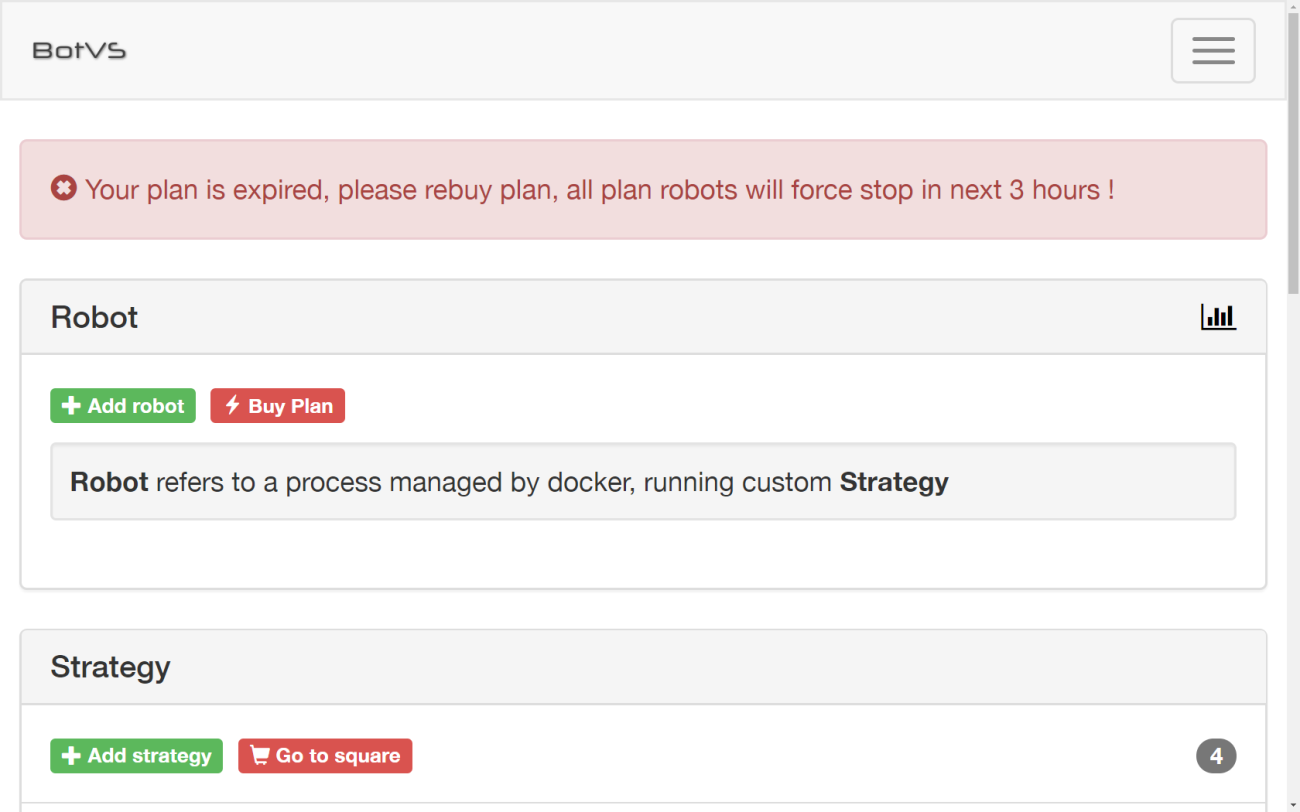Click the Add strategy button
Screen dimensions: 1300x812
tap(137, 756)
